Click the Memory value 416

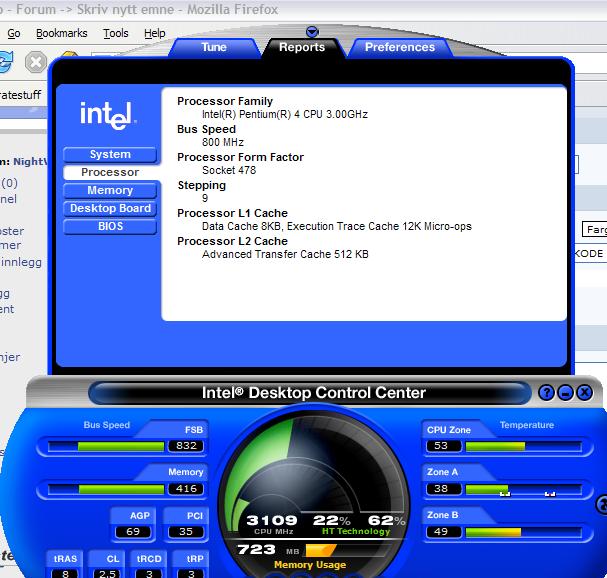pos(186,489)
